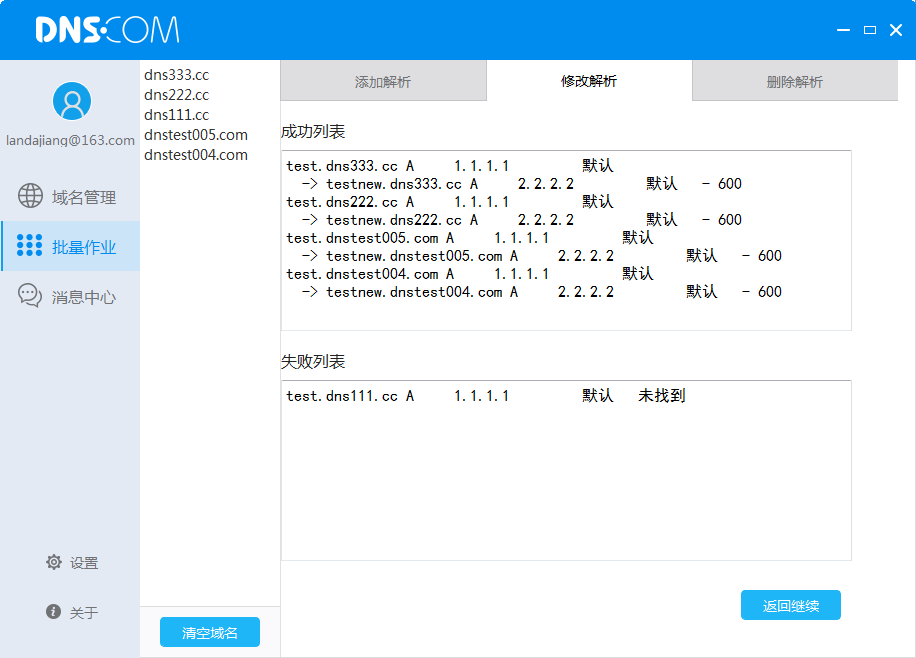Open settings via the gear icon
916x658 pixels.
pyautogui.click(x=54, y=562)
